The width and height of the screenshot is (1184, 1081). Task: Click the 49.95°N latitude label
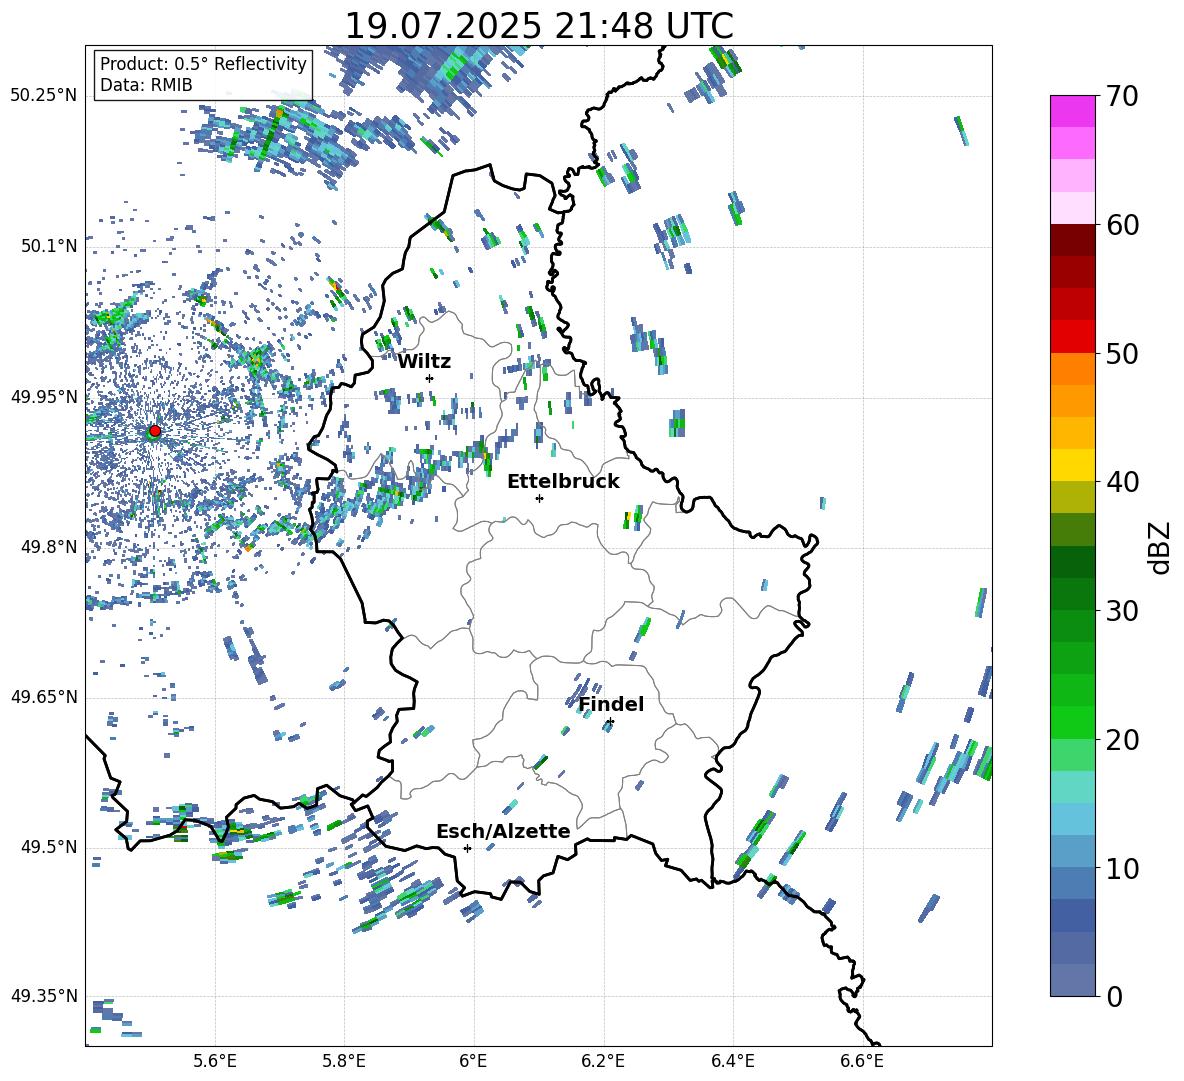pos(44,396)
